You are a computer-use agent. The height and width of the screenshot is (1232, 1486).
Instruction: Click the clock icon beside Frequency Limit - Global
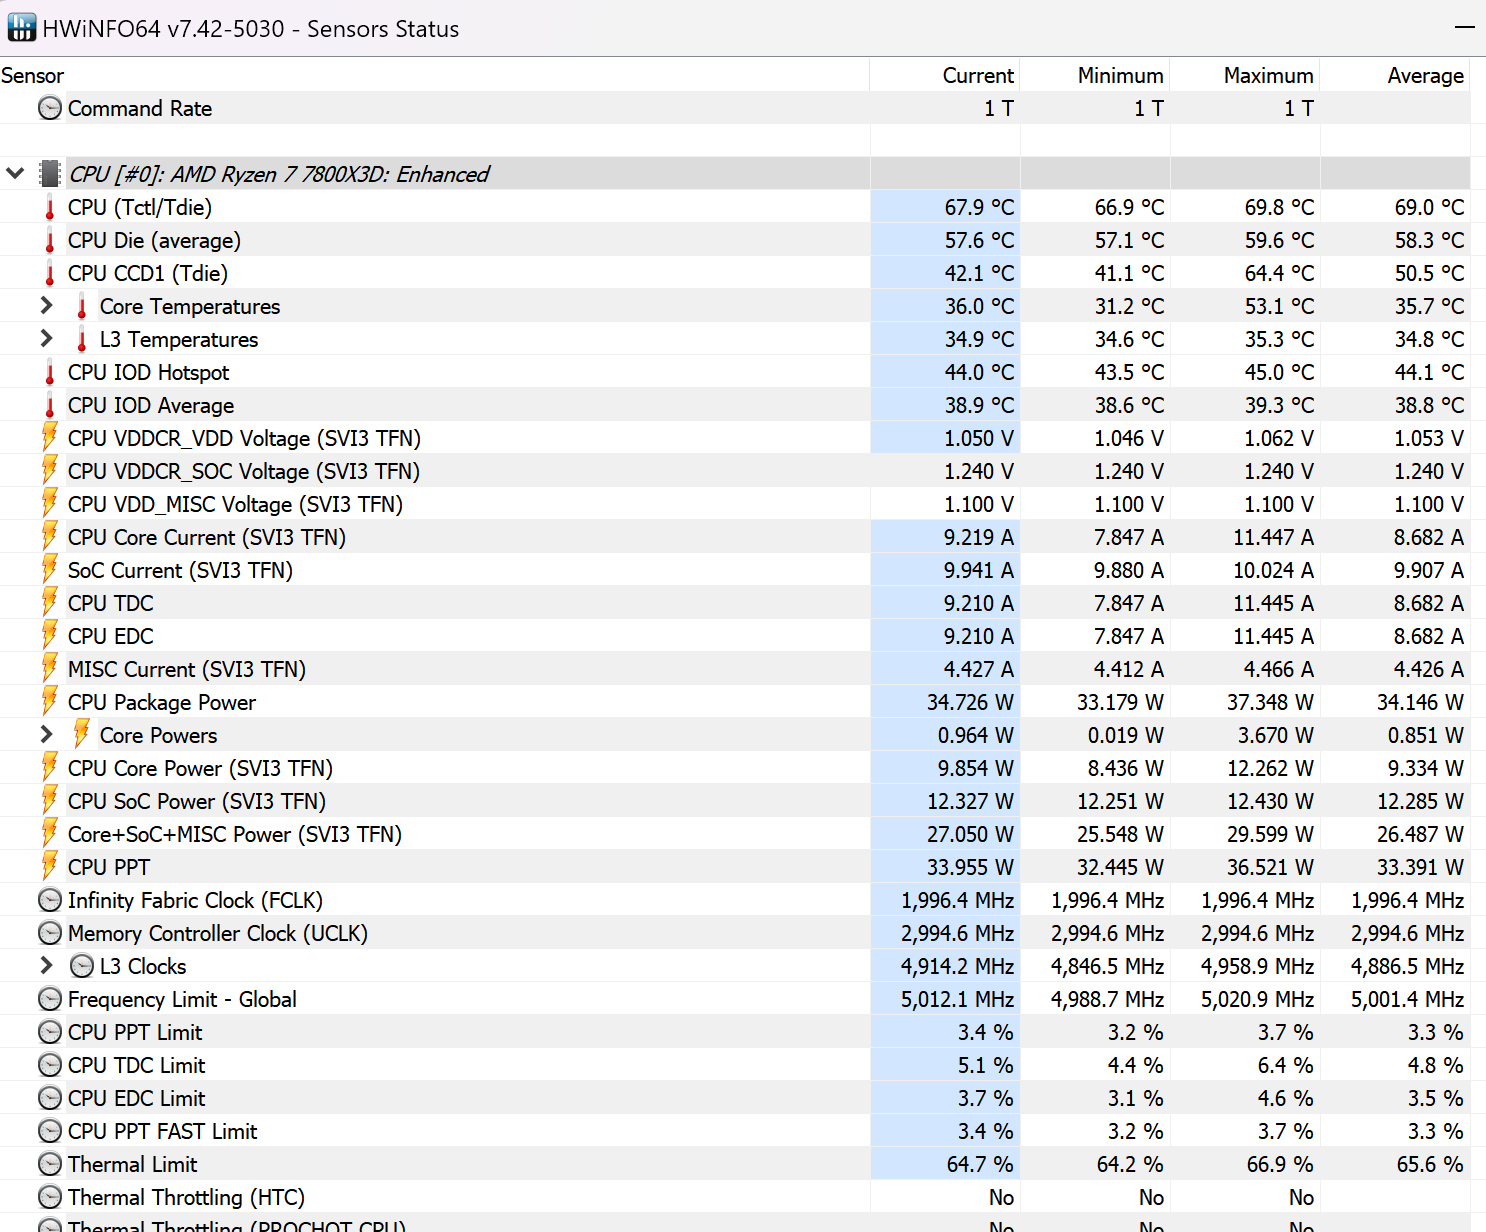(x=49, y=998)
